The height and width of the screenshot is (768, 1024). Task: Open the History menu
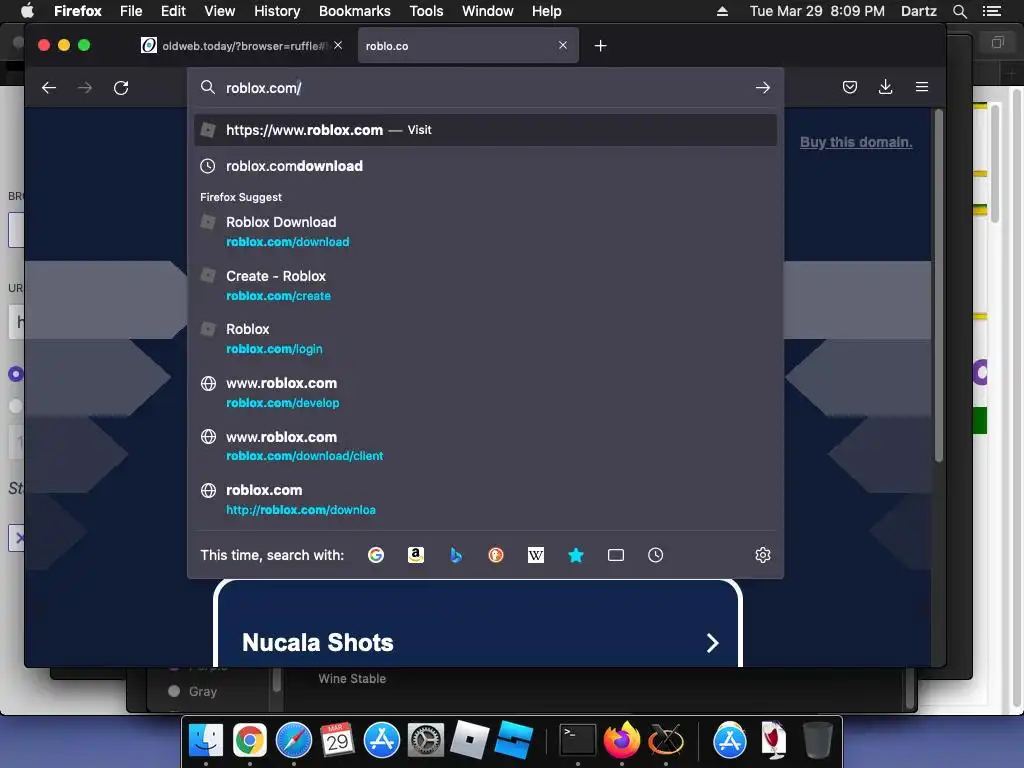click(277, 11)
